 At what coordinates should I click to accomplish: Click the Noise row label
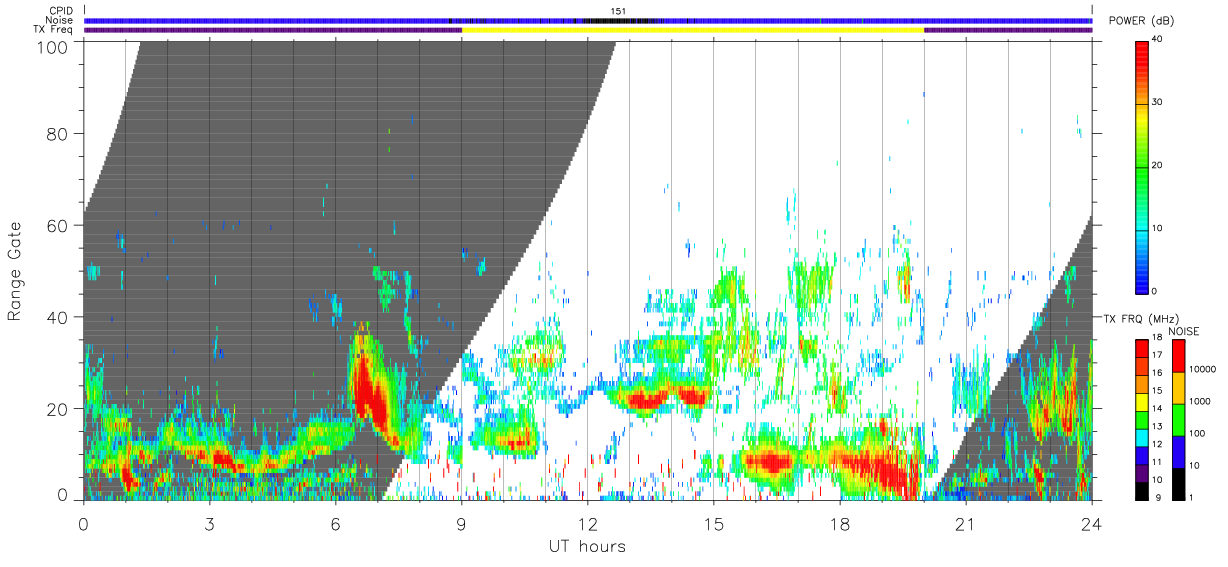pos(59,20)
